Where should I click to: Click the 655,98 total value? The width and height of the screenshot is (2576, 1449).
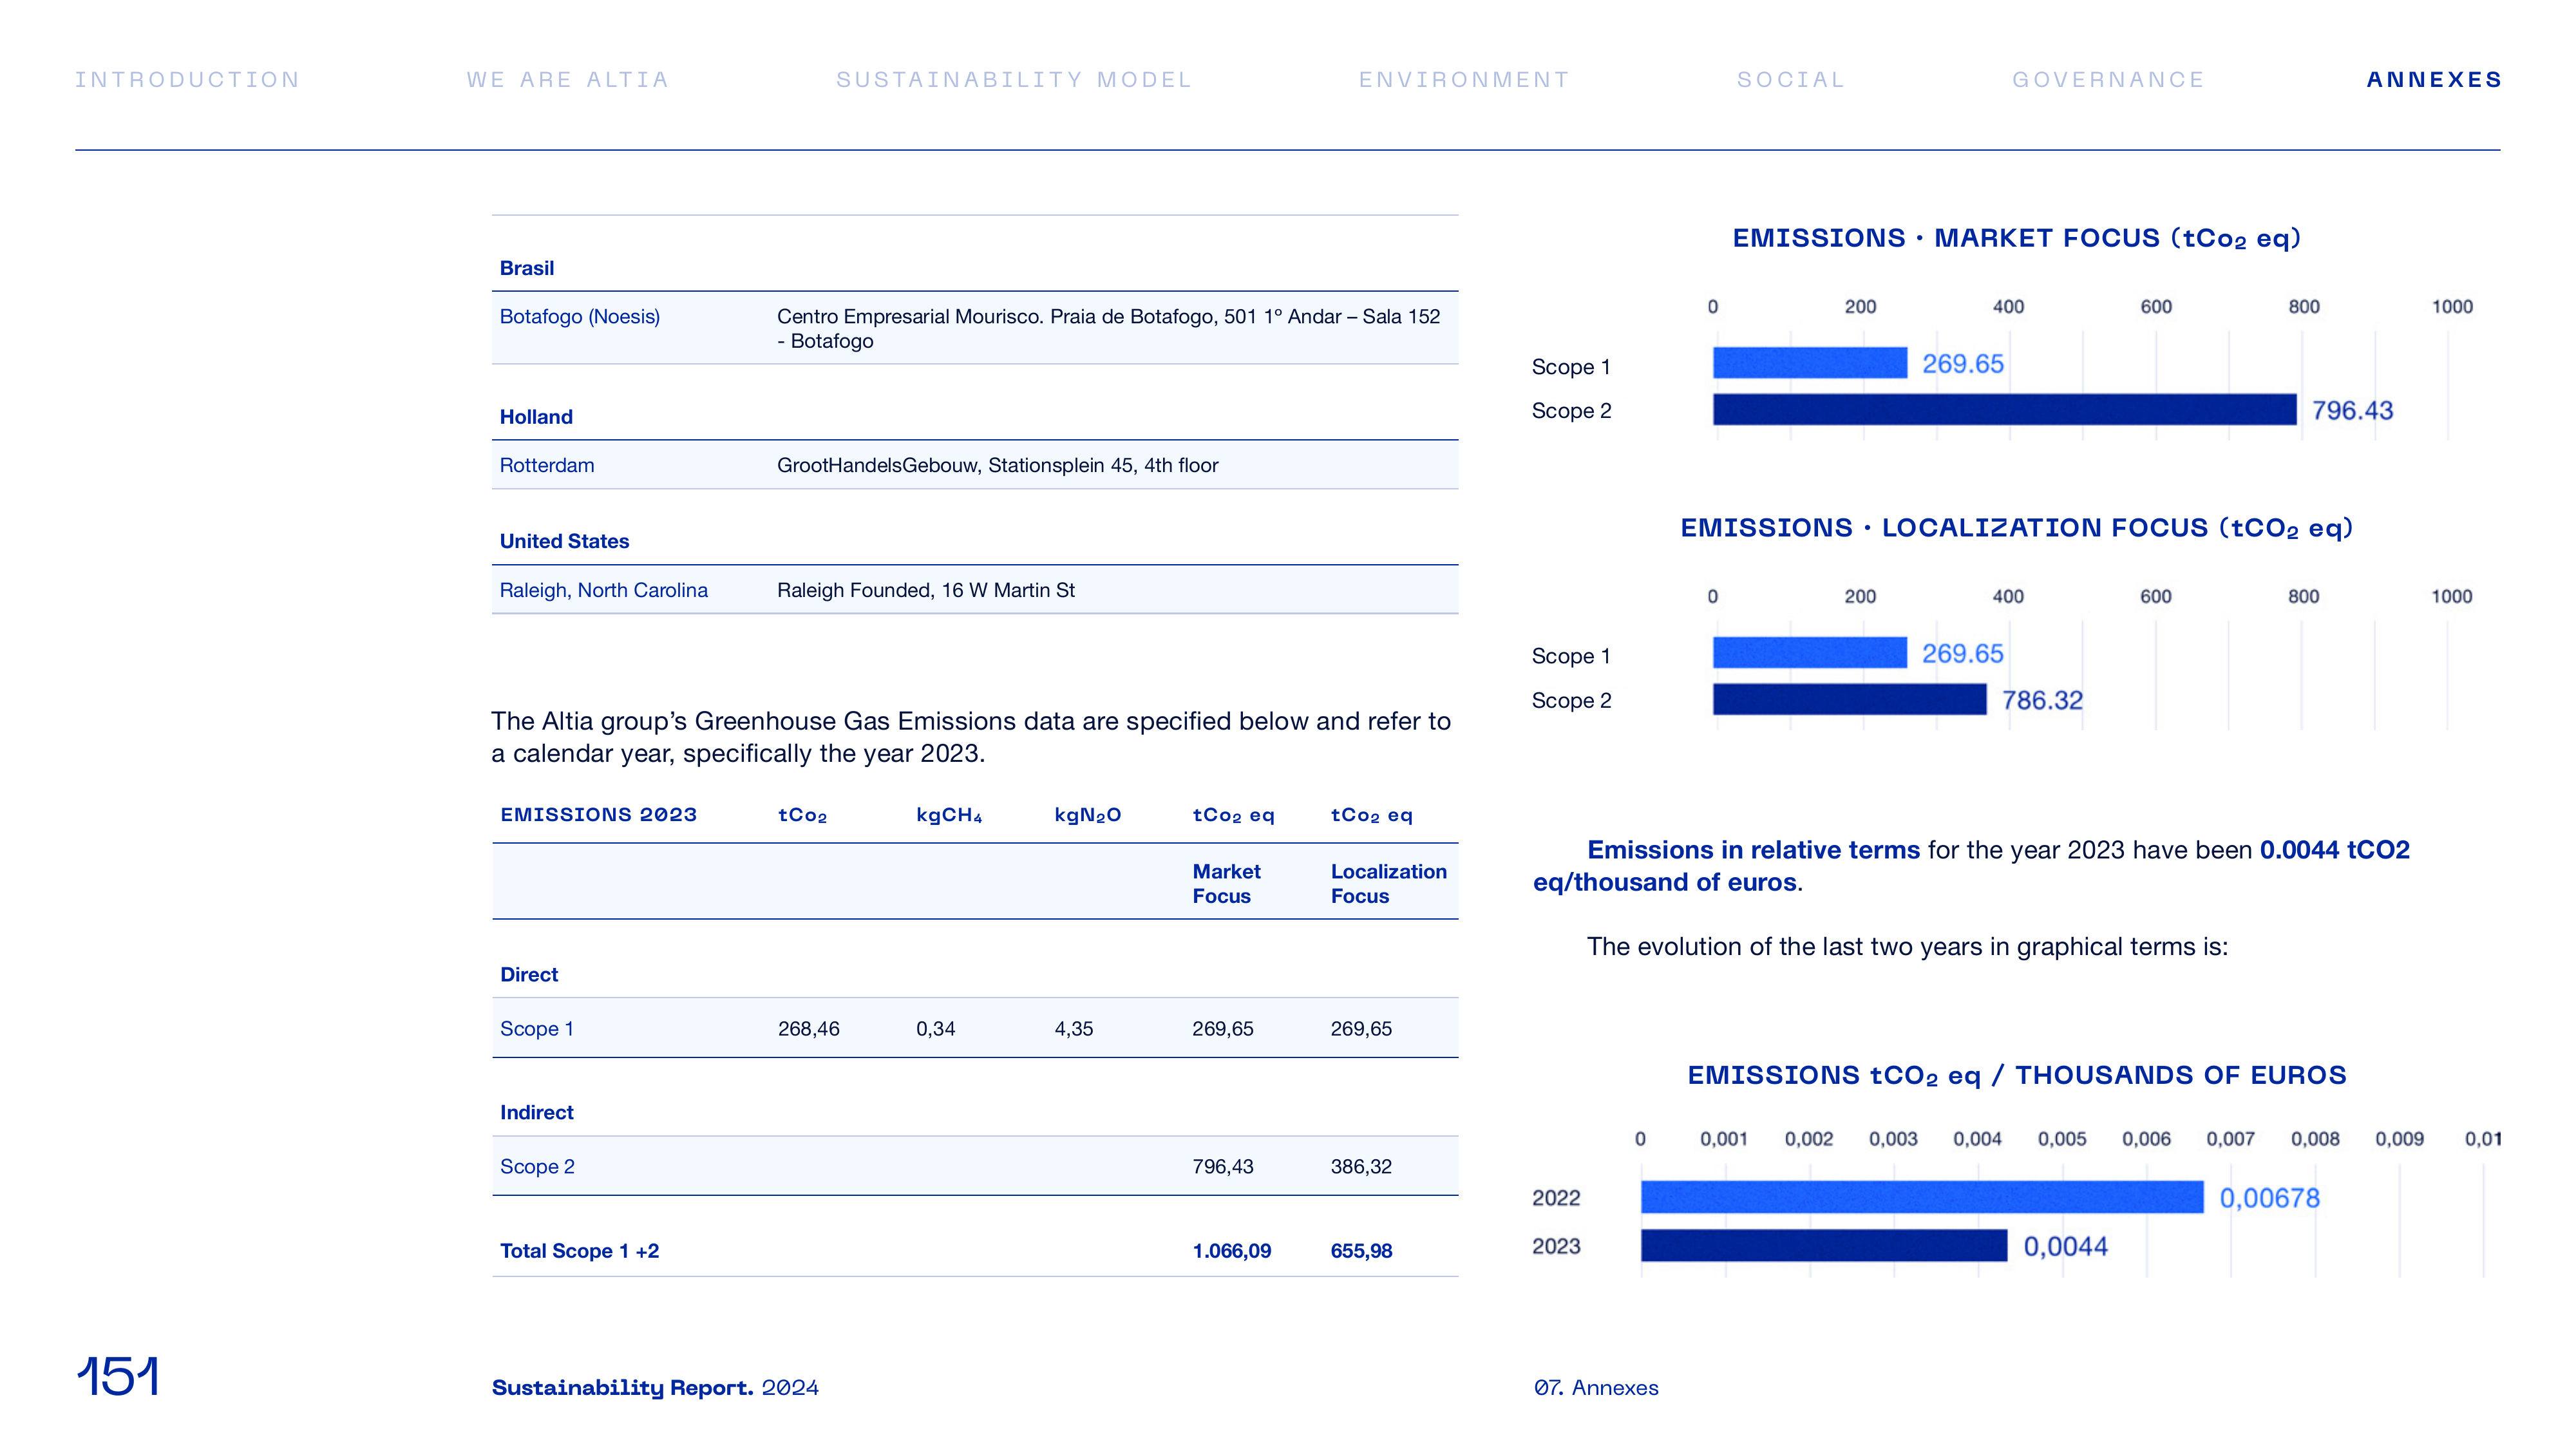[1361, 1251]
